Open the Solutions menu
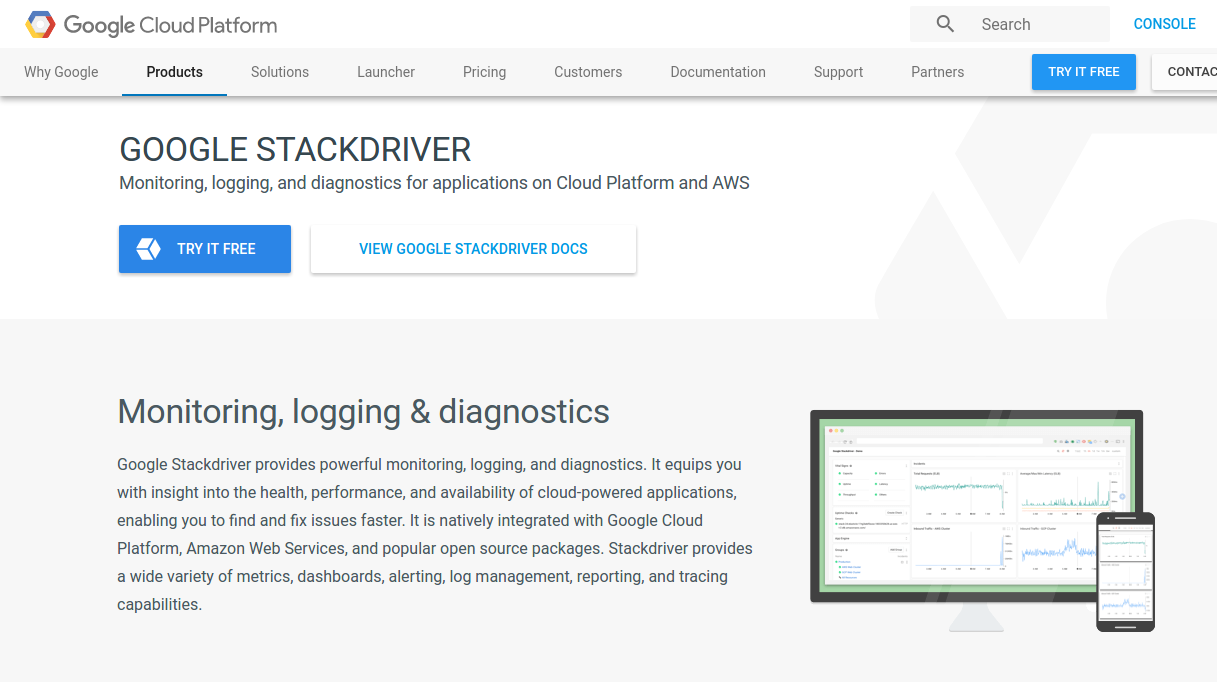 click(280, 72)
